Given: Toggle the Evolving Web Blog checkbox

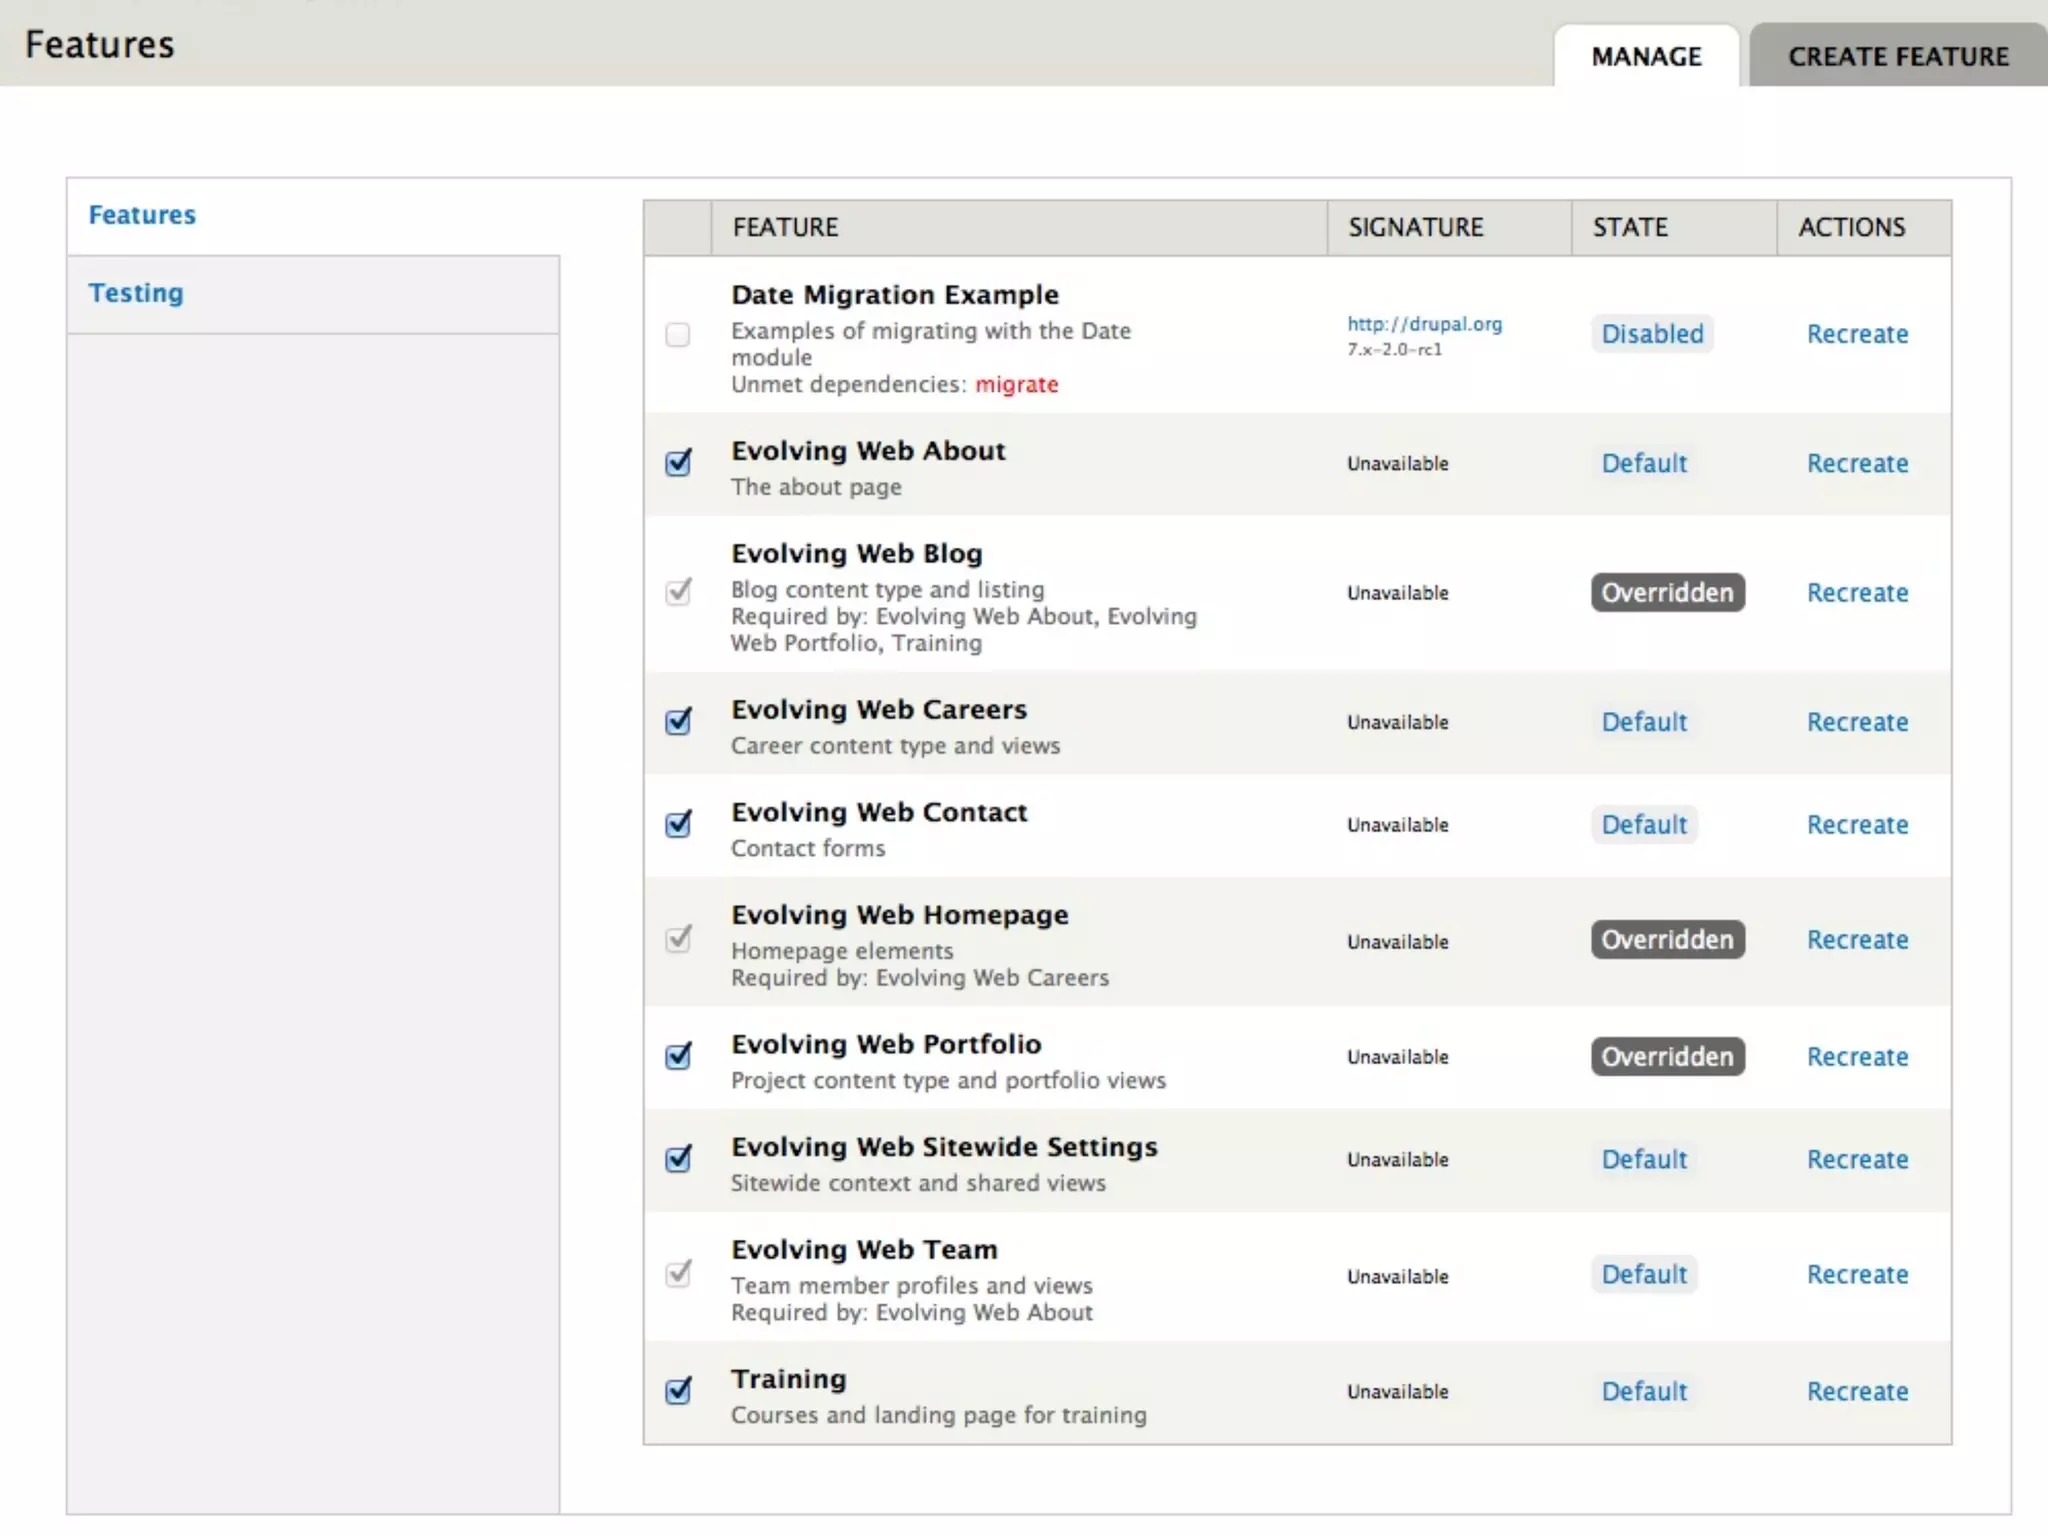Looking at the screenshot, I should (x=678, y=591).
